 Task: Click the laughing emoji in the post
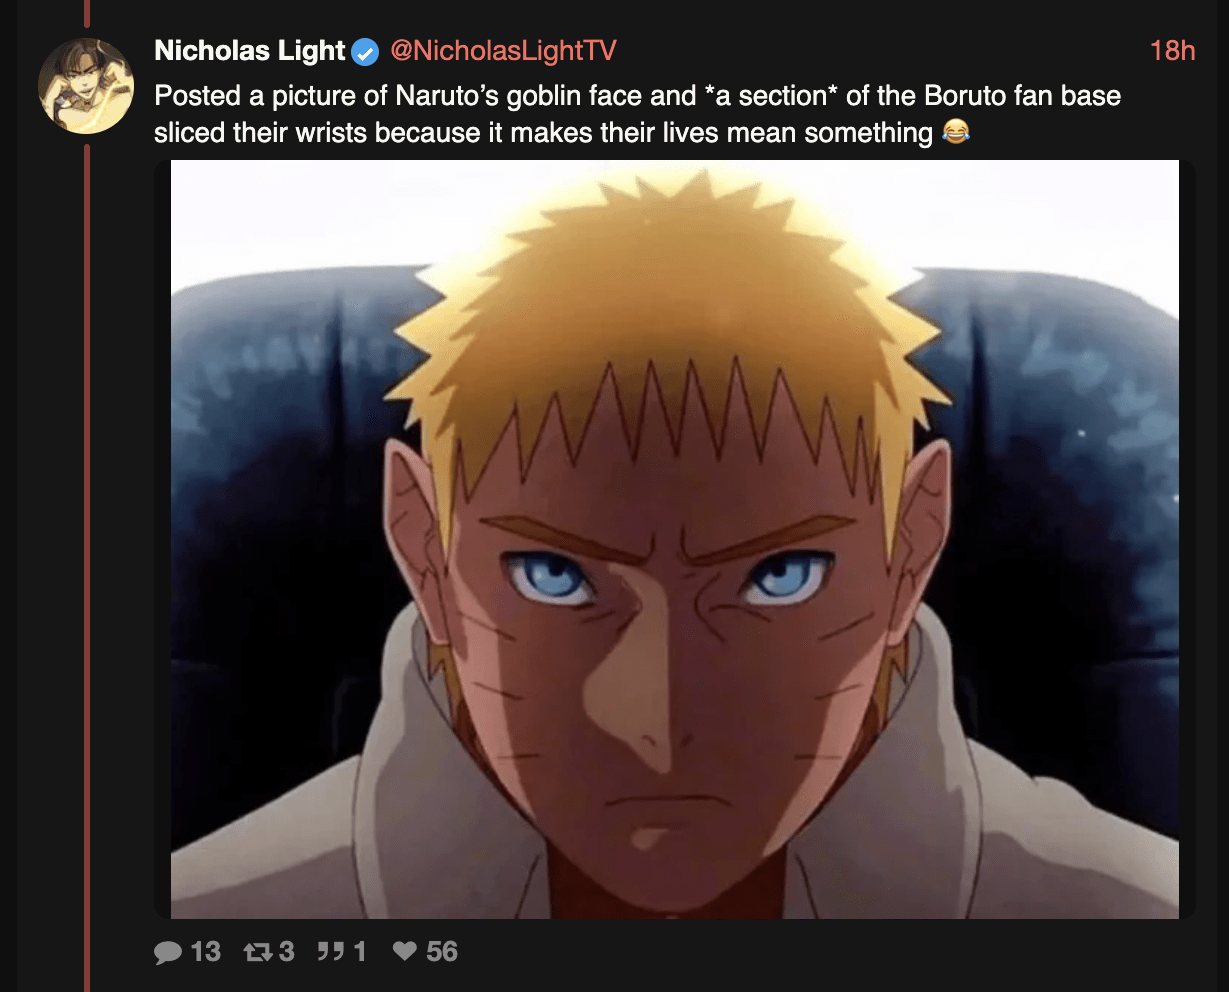coord(956,132)
